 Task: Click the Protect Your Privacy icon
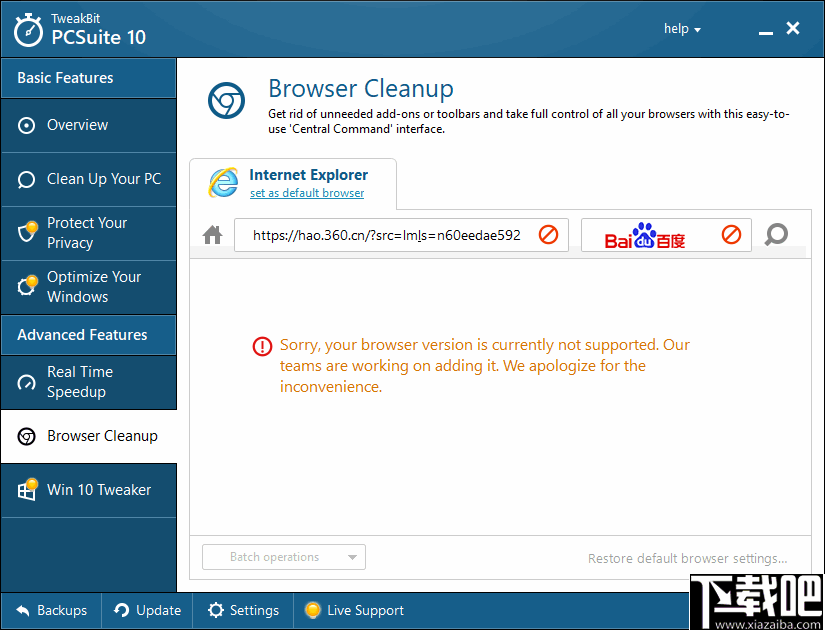pos(26,233)
